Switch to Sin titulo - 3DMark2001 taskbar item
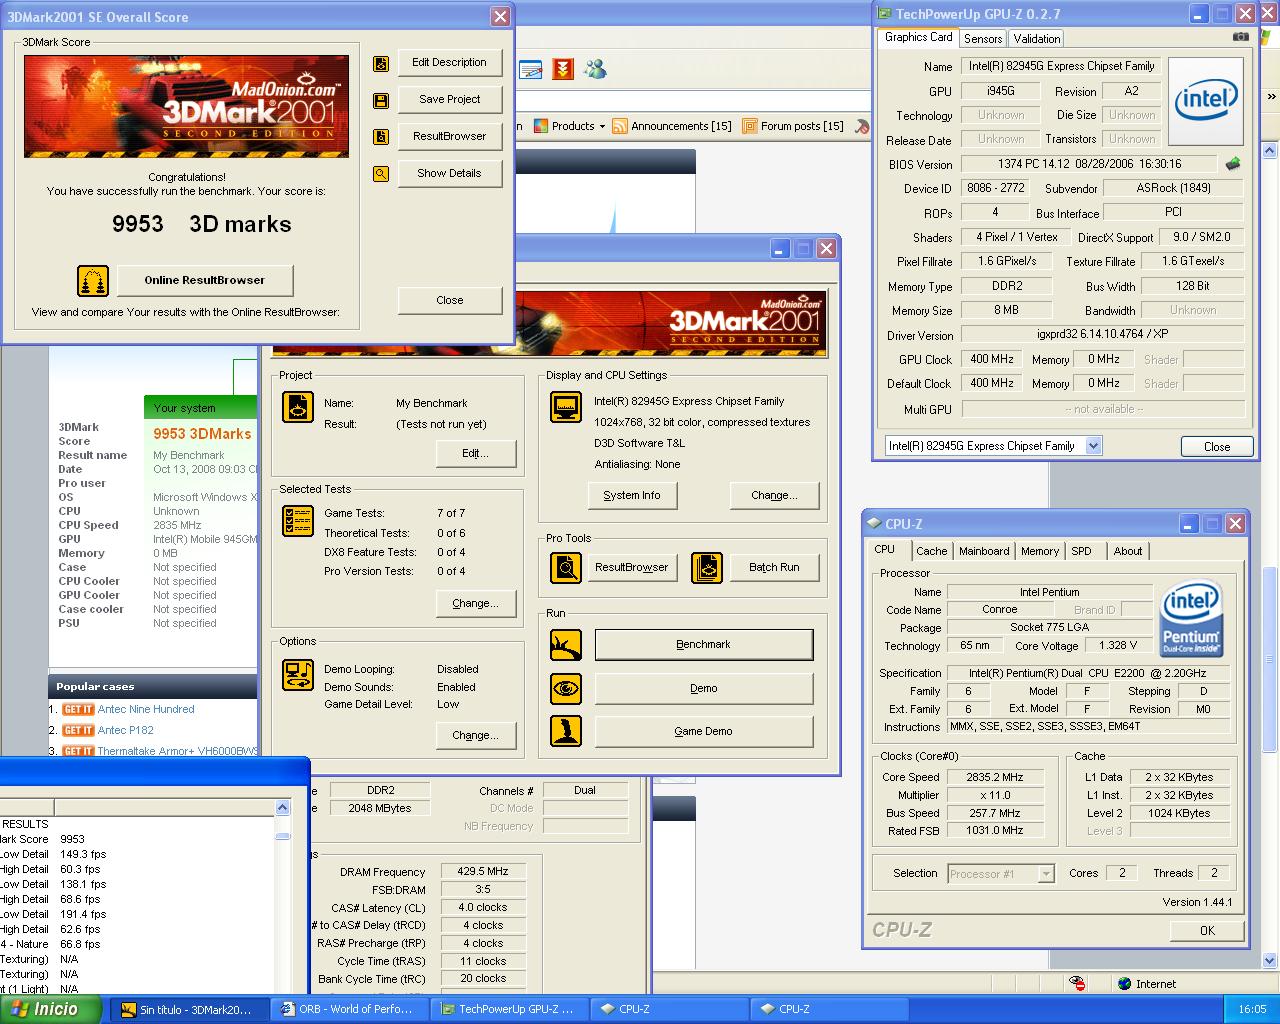The image size is (1280, 1024). [x=187, y=1009]
